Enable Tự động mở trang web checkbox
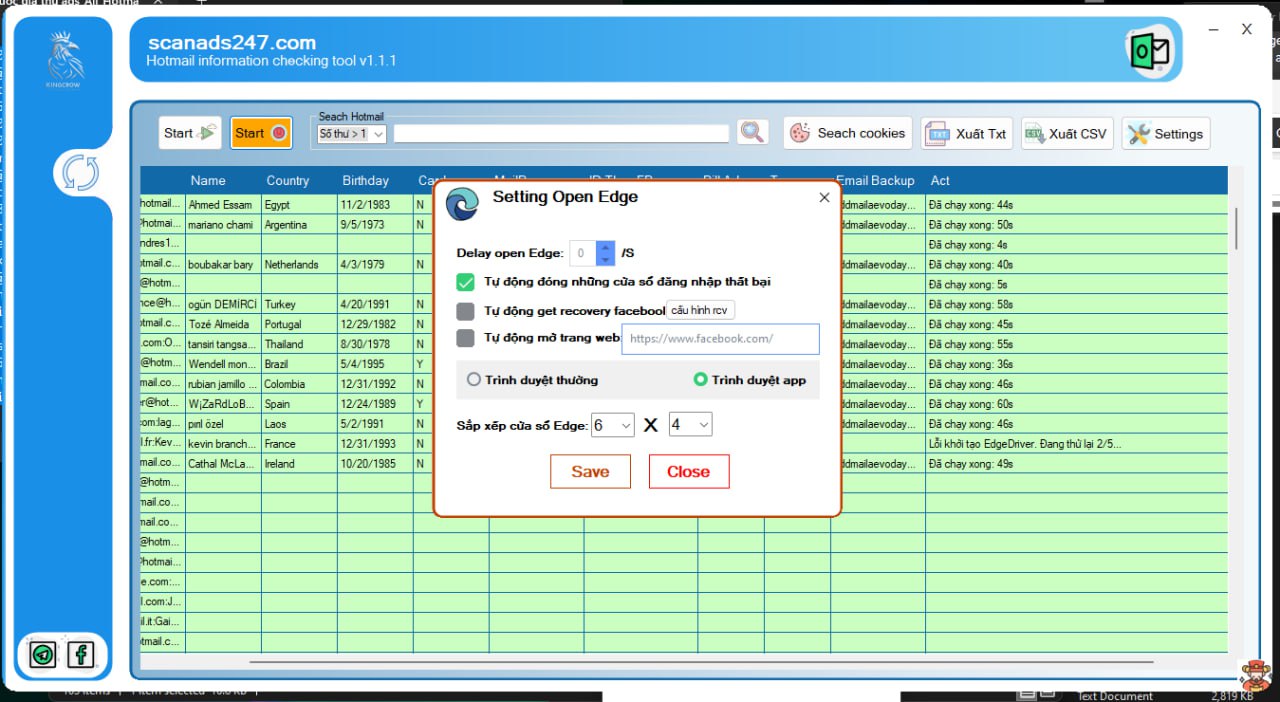This screenshot has height=702, width=1280. (x=465, y=338)
